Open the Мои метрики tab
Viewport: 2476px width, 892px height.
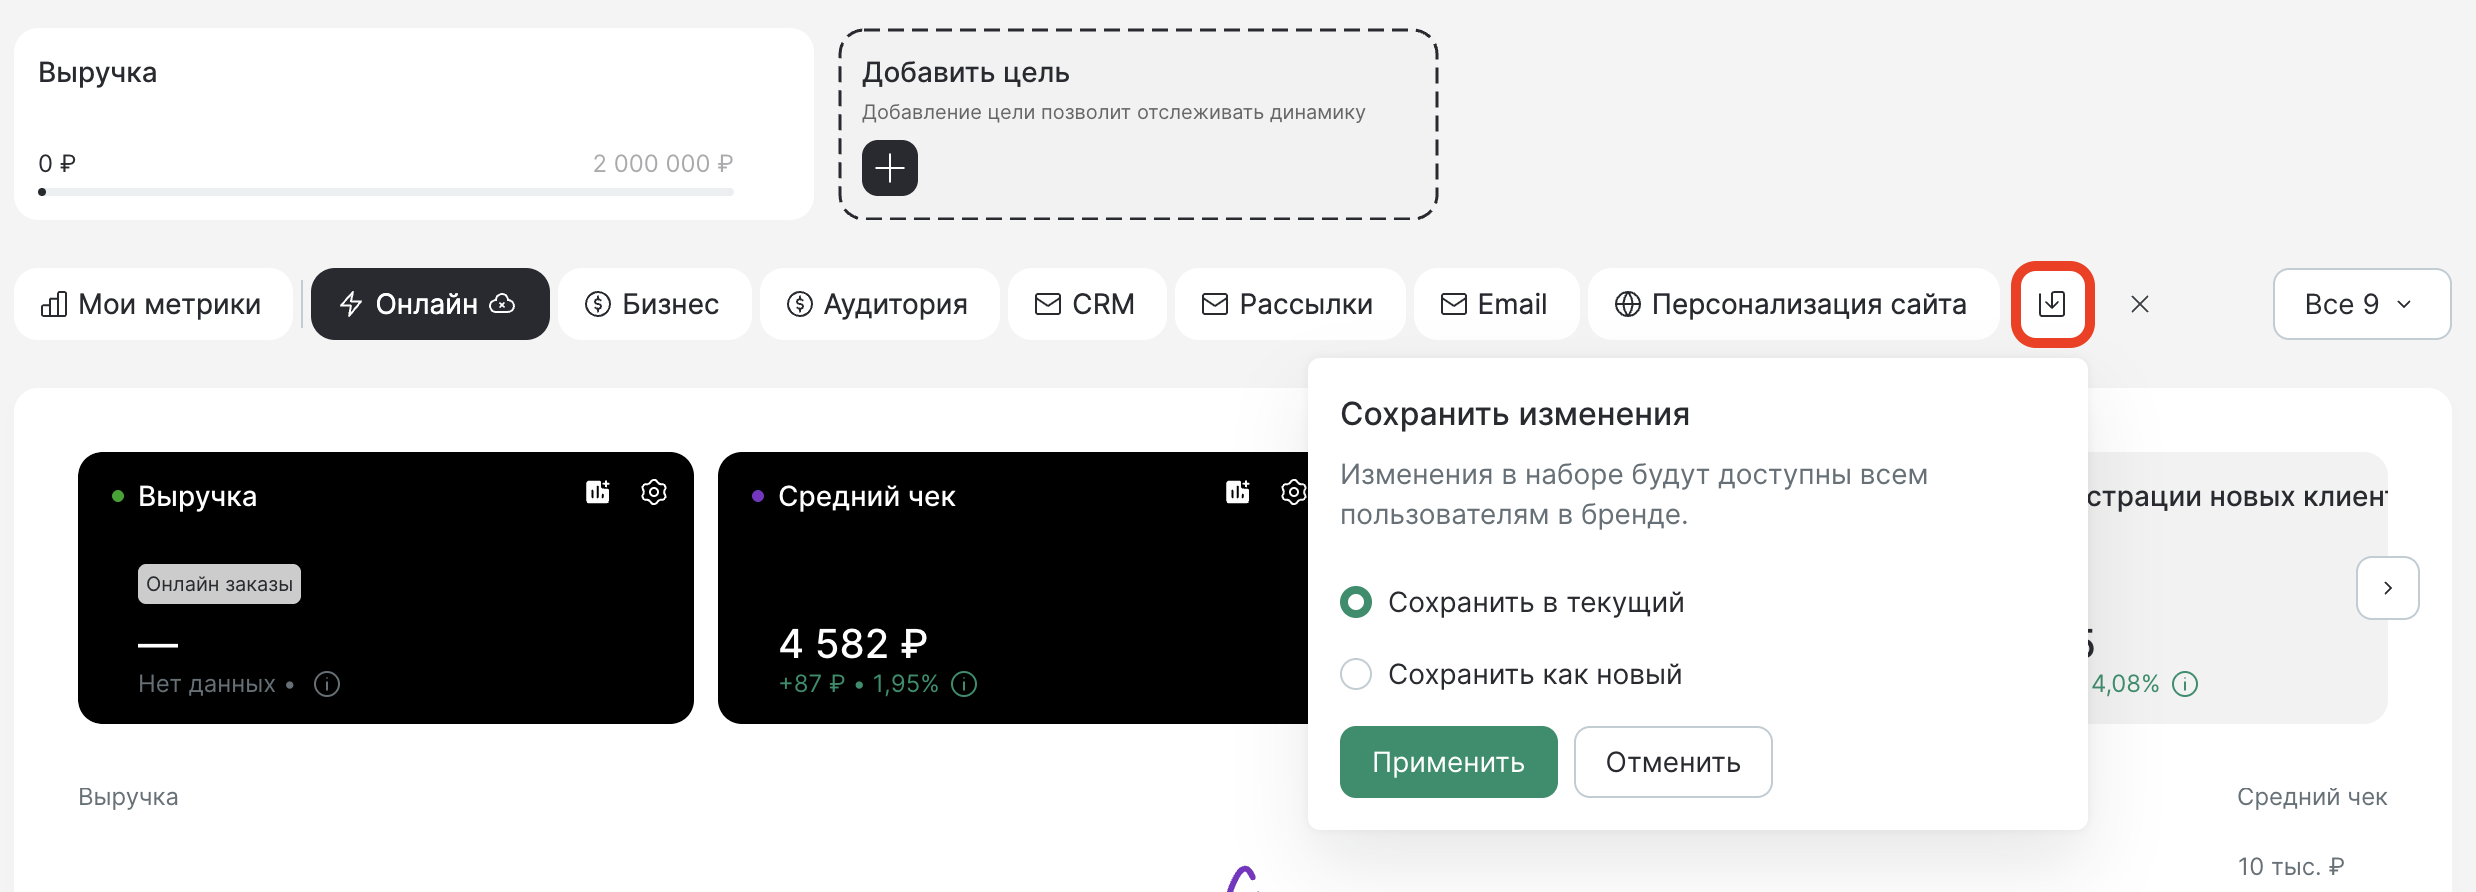[x=152, y=304]
